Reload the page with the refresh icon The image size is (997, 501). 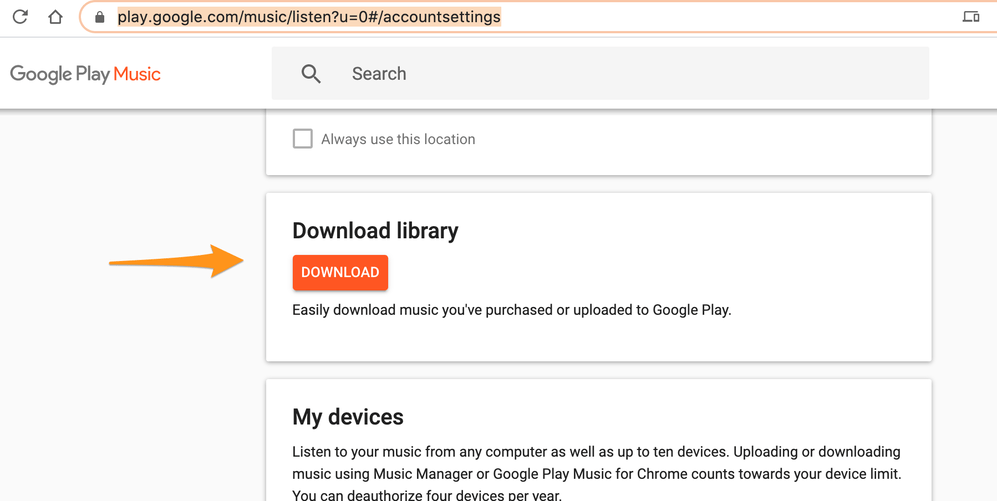click(20, 17)
